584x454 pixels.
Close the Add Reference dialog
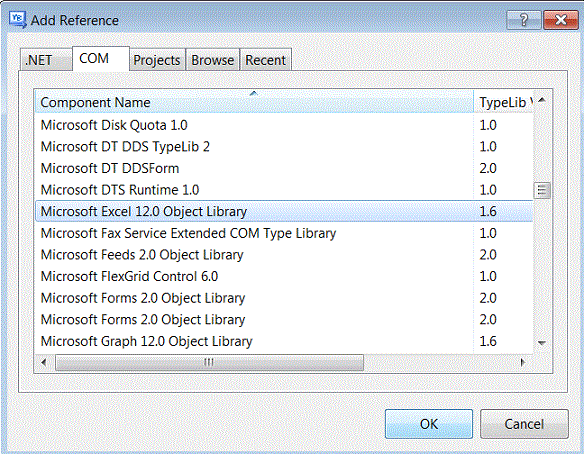561,20
